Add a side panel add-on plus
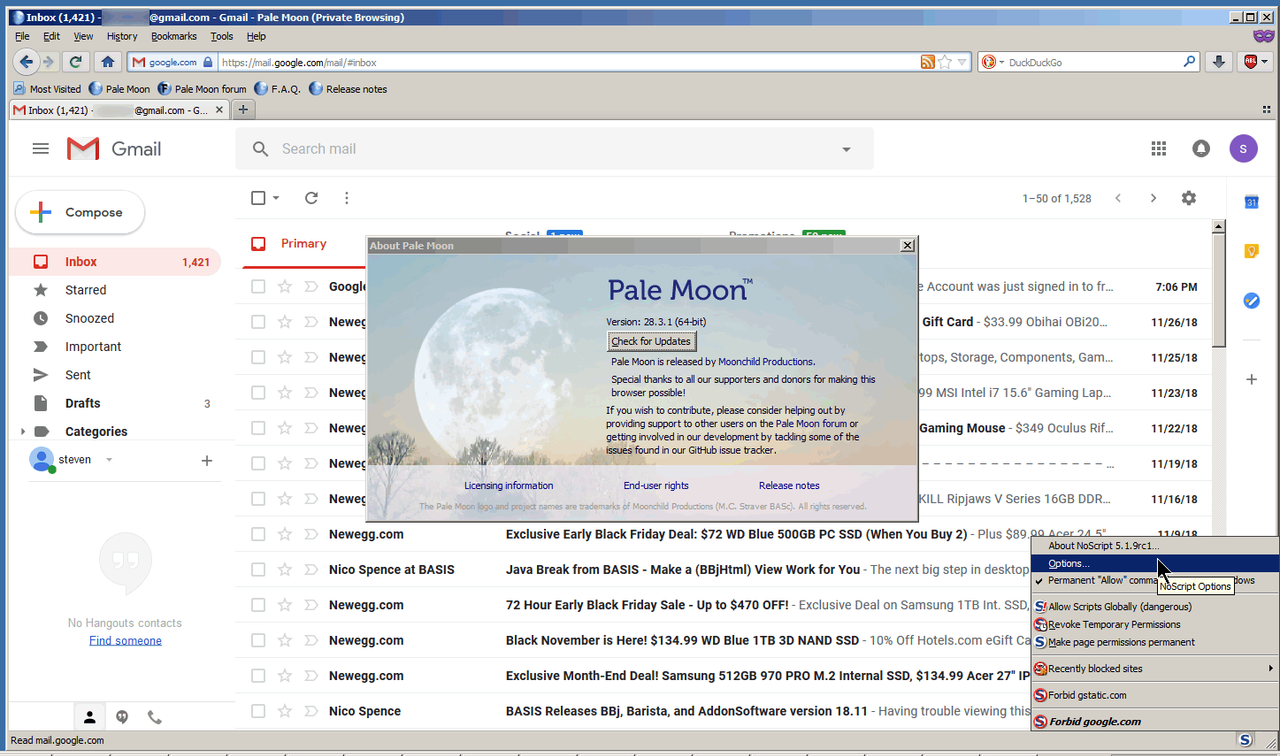 (x=1251, y=379)
